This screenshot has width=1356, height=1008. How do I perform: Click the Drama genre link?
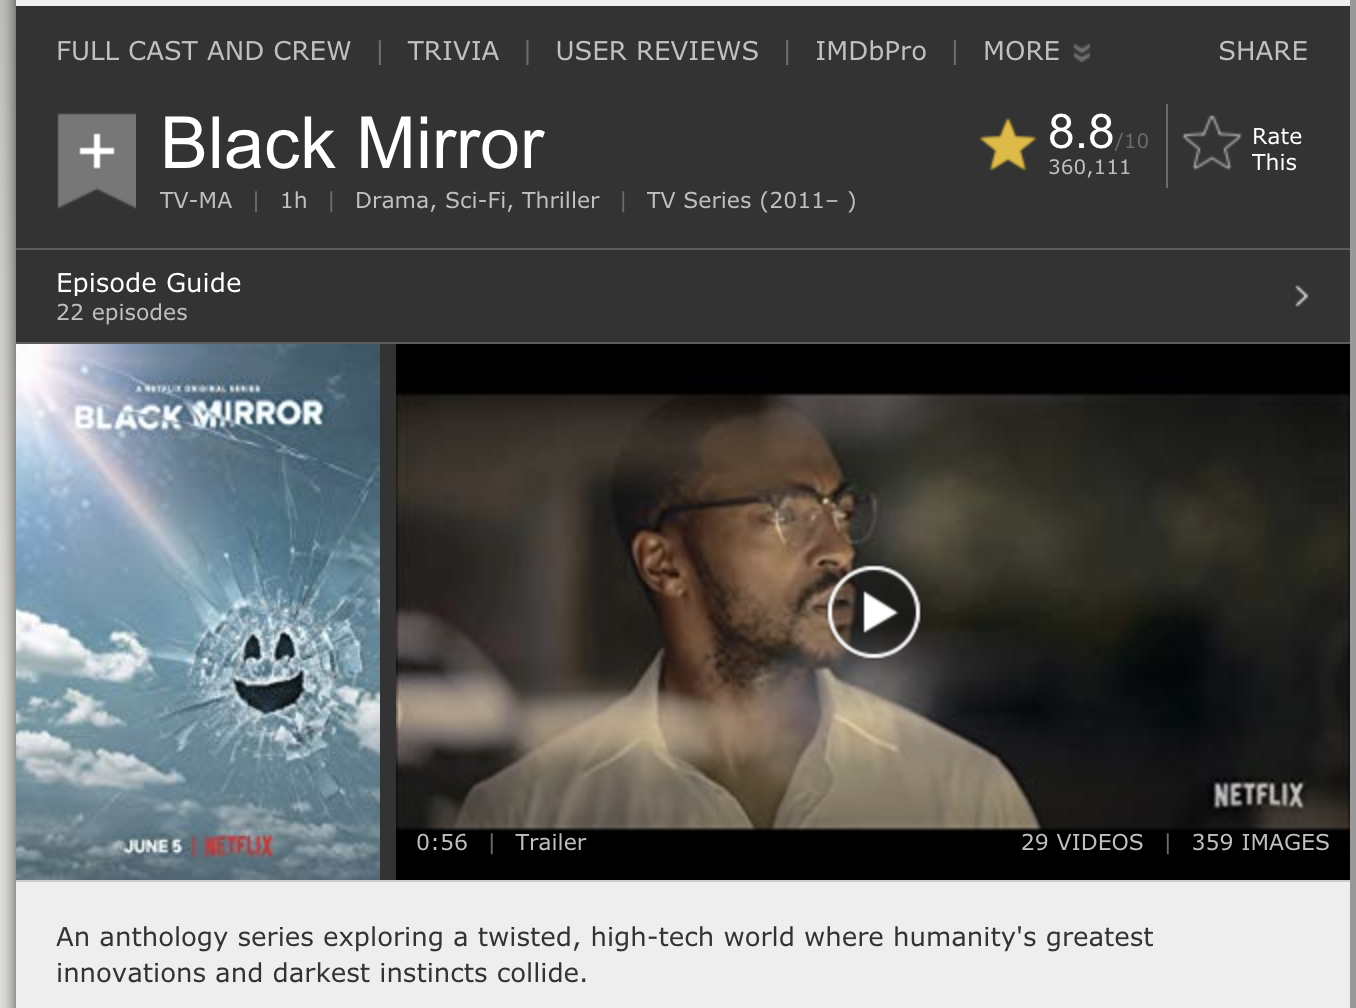pyautogui.click(x=395, y=200)
